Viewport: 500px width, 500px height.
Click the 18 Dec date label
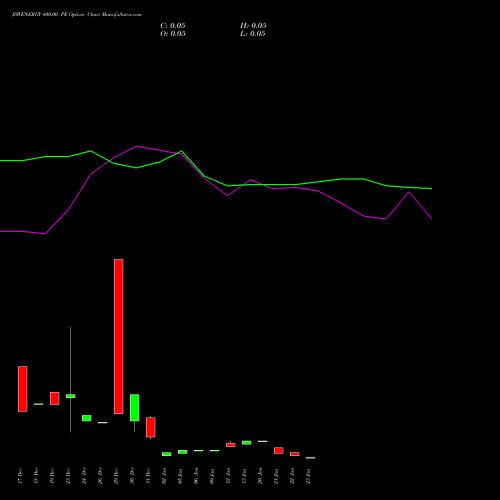pos(36,476)
